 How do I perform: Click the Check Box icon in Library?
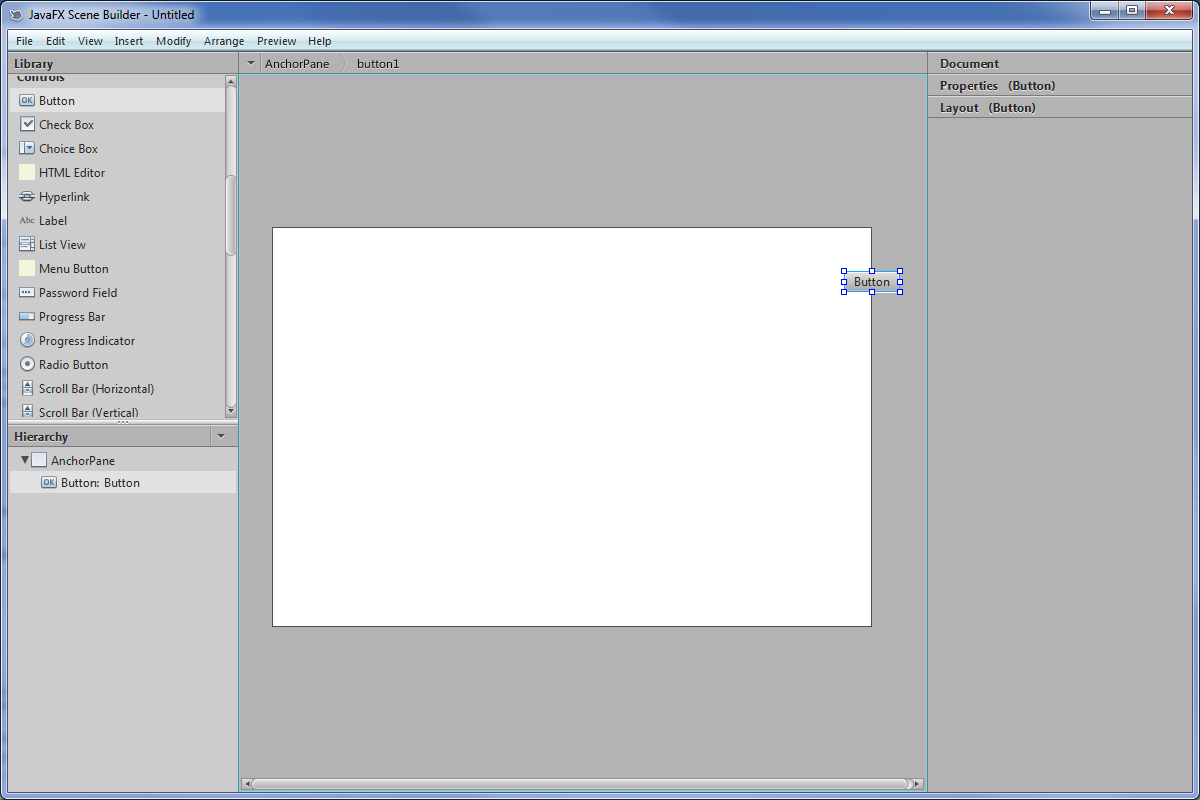(x=27, y=124)
